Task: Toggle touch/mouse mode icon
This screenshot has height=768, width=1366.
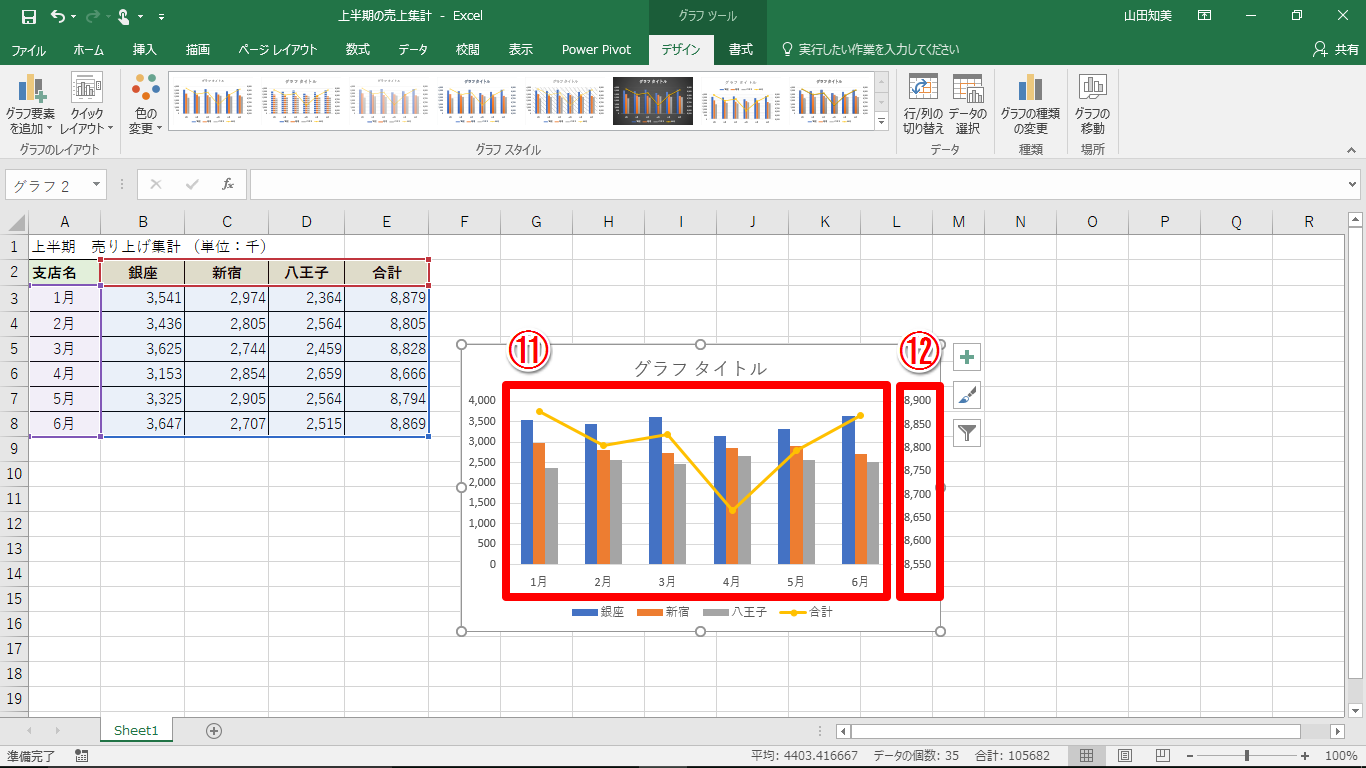Action: coord(123,16)
